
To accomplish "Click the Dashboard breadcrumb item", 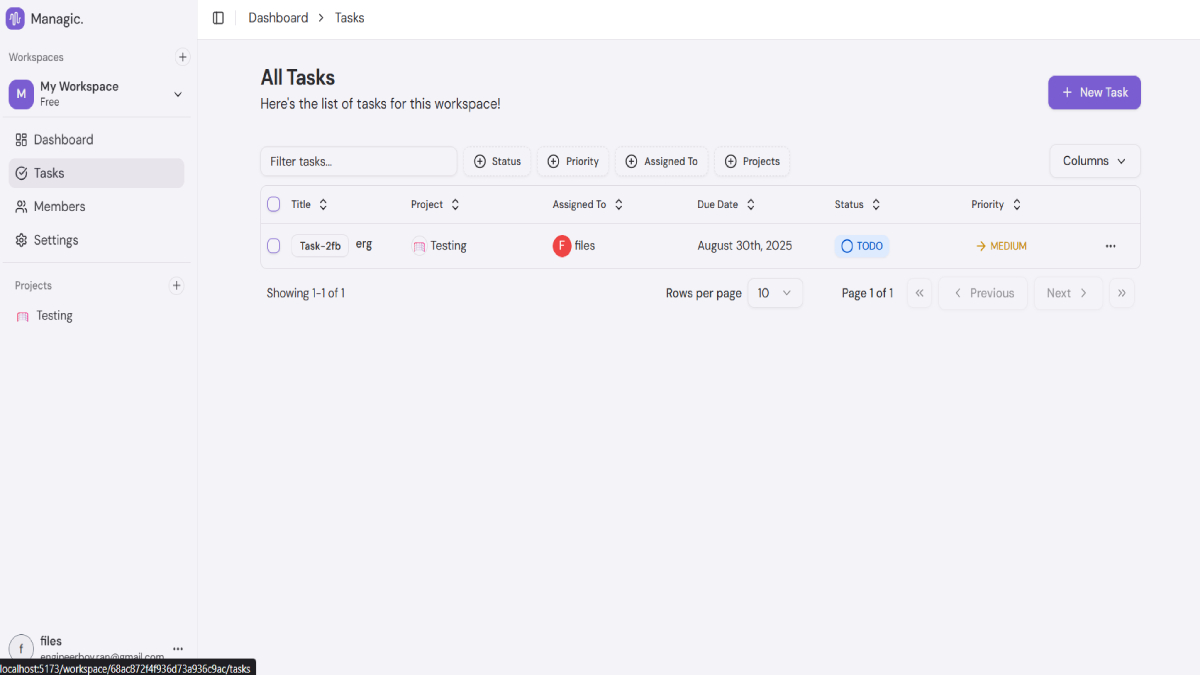I will click(x=278, y=17).
